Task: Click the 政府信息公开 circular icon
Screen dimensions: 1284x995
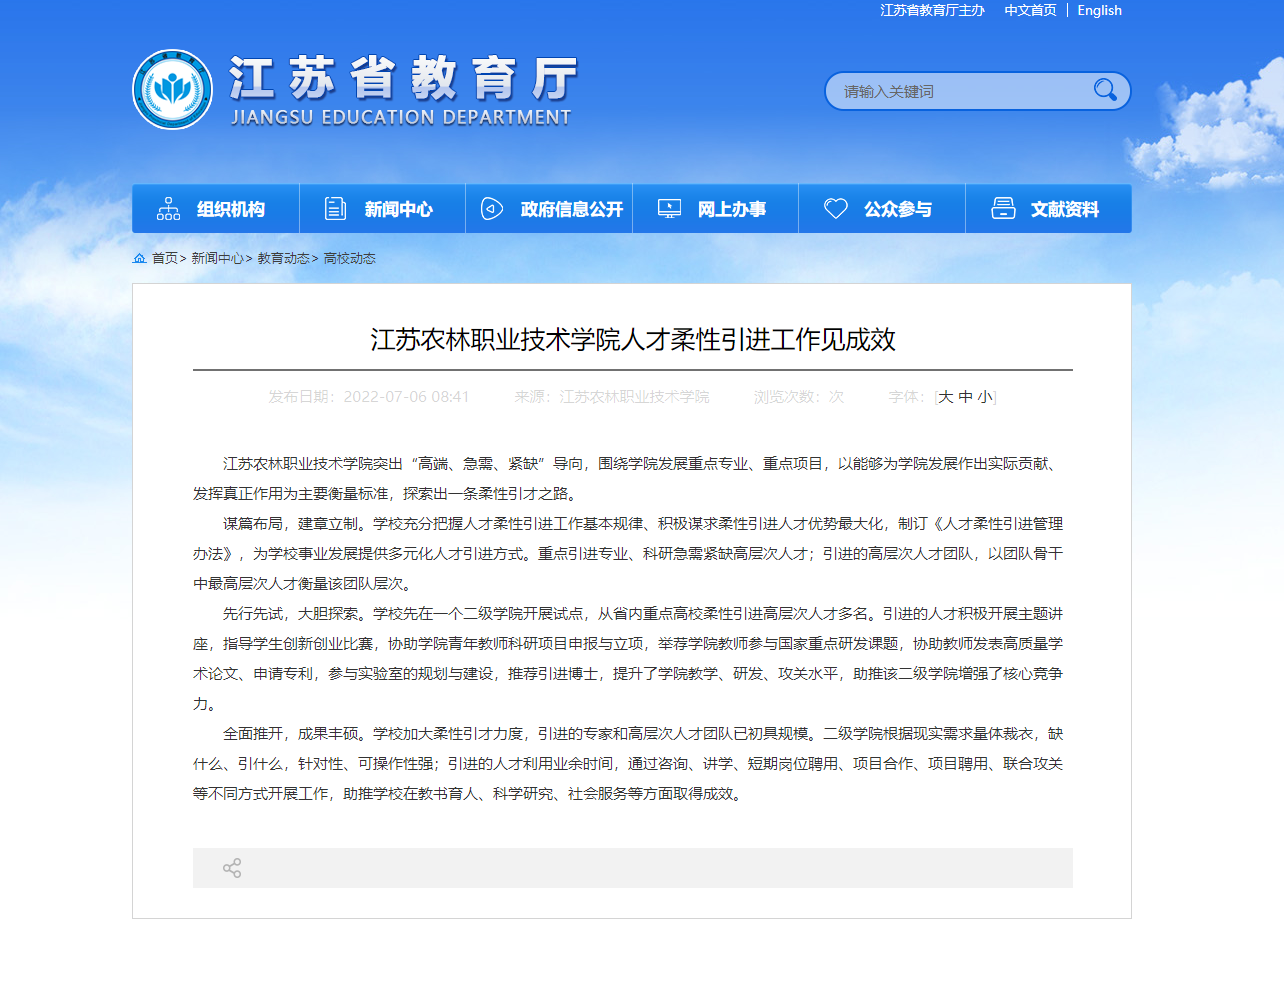Action: pyautogui.click(x=492, y=209)
